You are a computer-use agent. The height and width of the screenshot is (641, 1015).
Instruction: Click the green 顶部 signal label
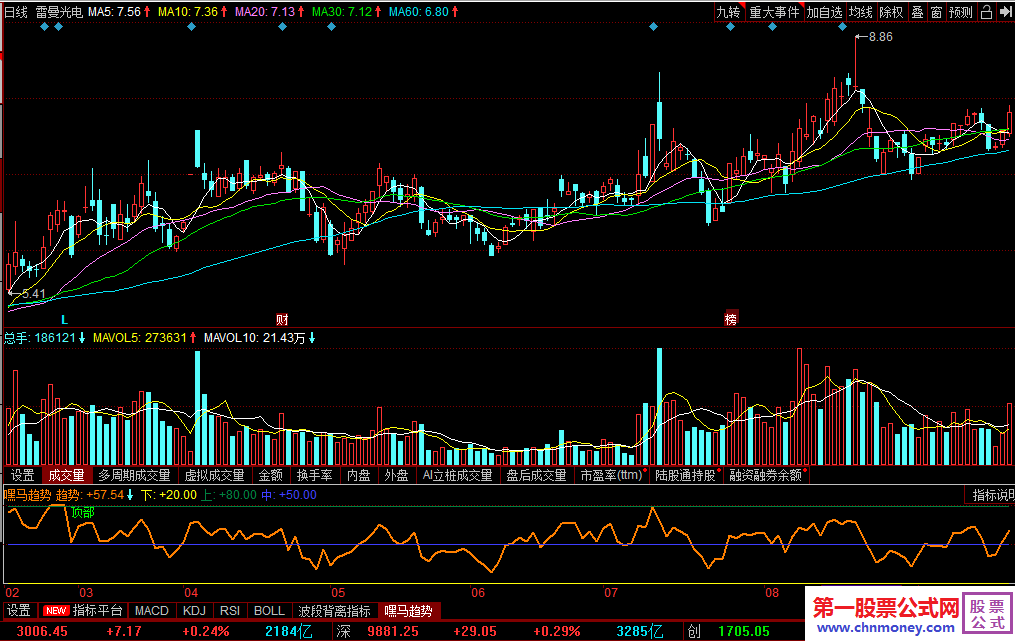click(83, 513)
